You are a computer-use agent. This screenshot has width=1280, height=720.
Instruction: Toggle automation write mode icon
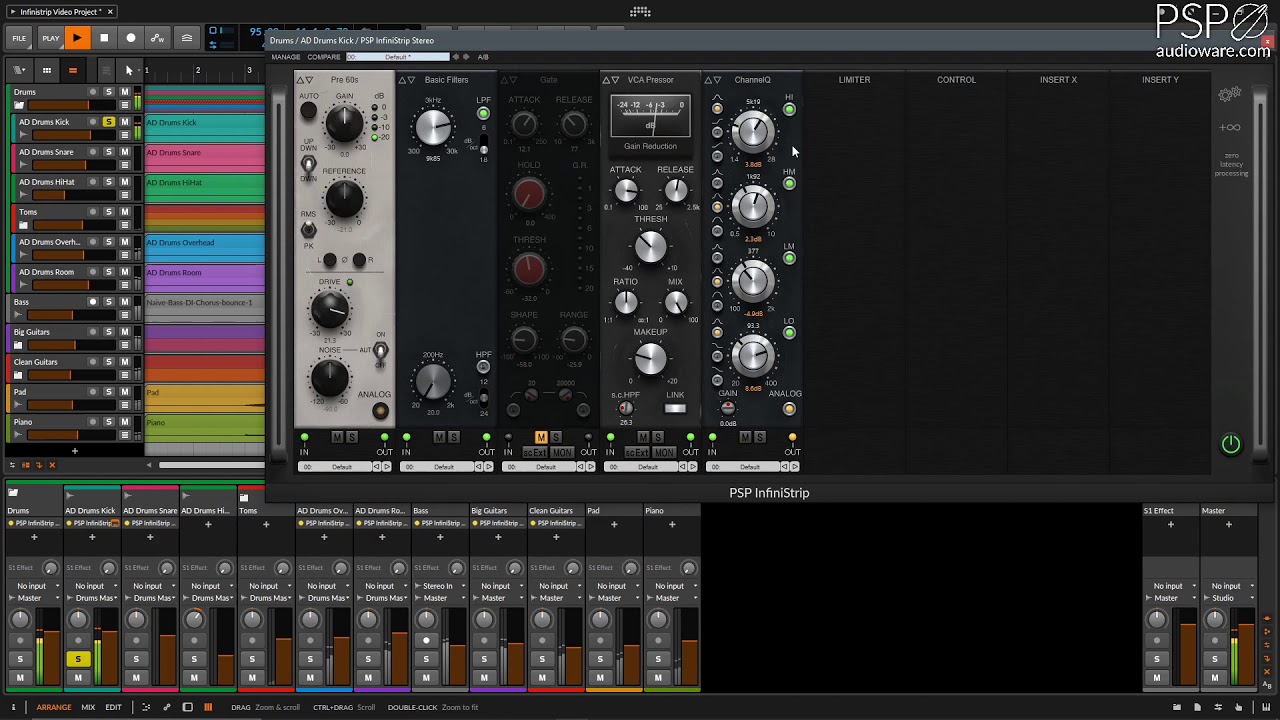[x=157, y=38]
